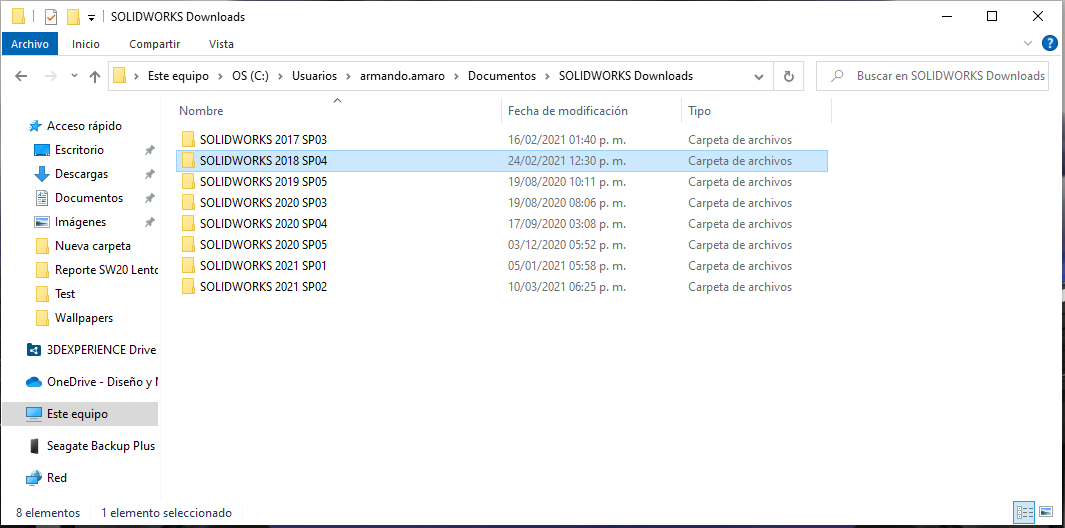Click Properties icon in Quick Access Toolbar
Viewport: 1065px width, 528px height.
pos(51,16)
